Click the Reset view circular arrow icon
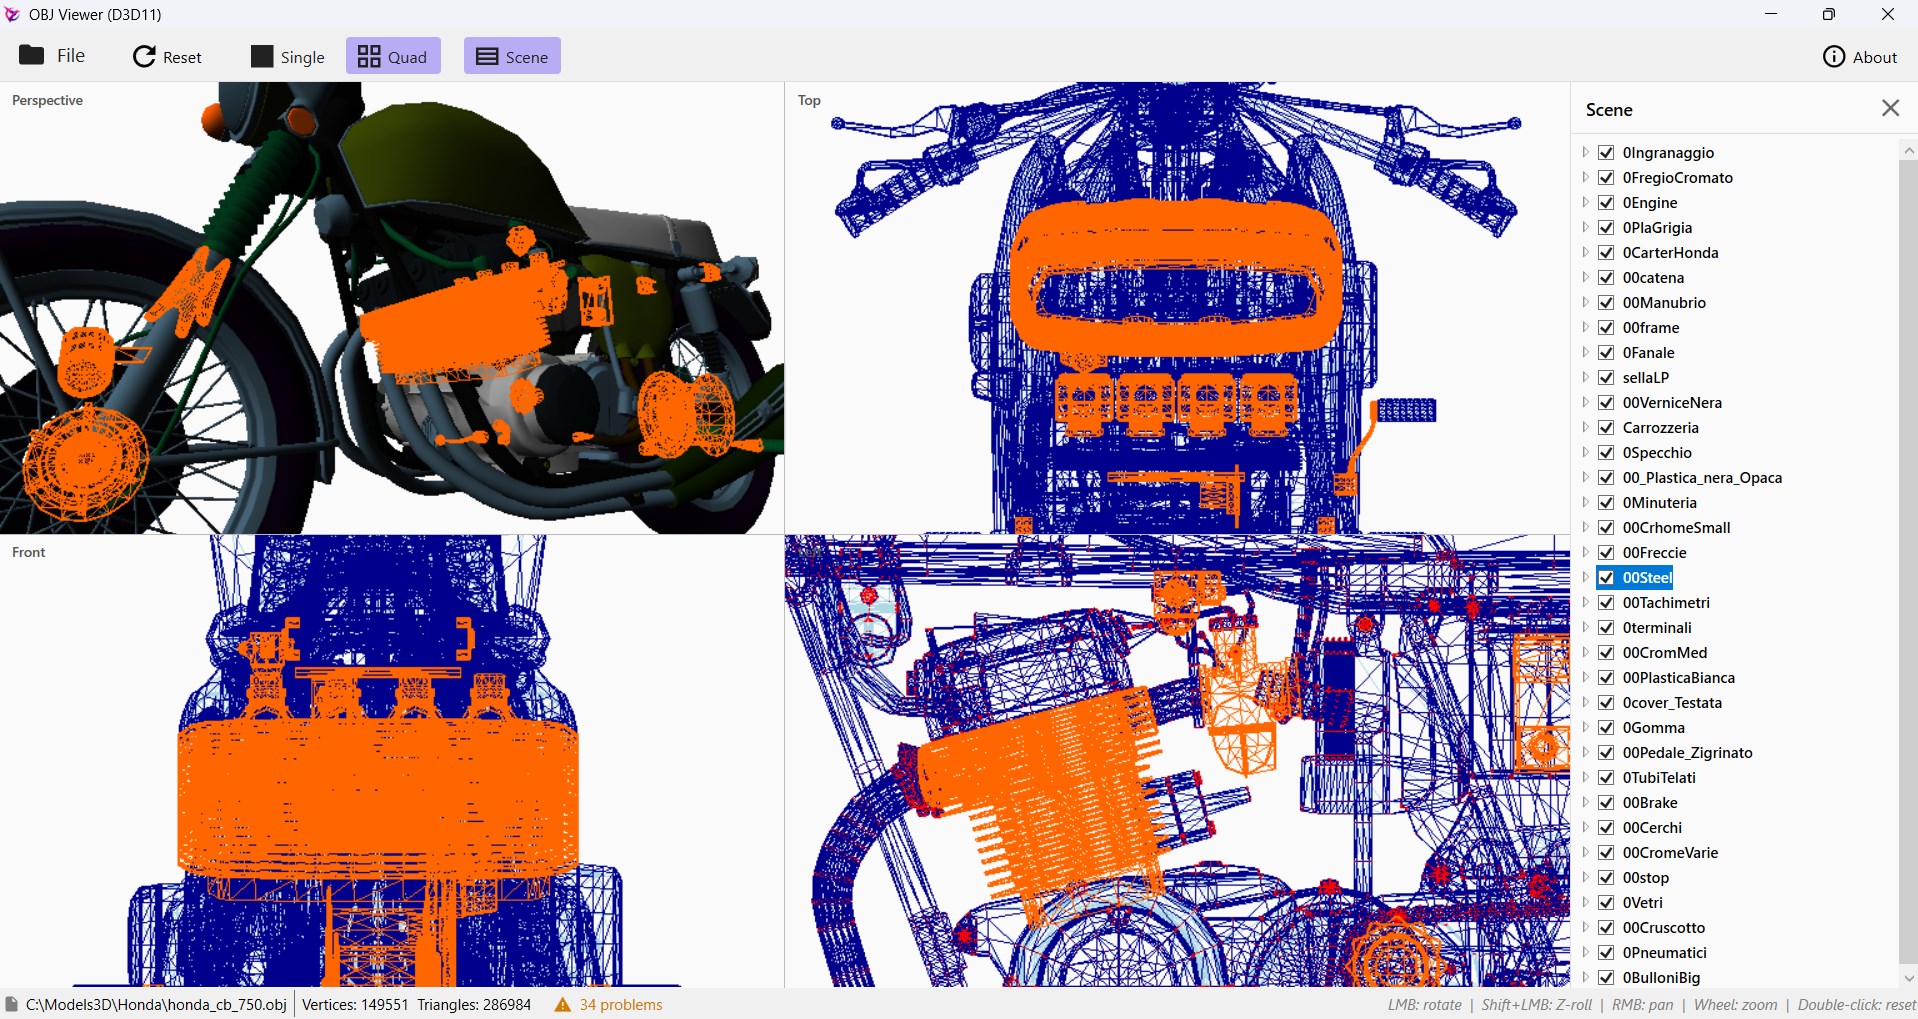 [x=145, y=56]
